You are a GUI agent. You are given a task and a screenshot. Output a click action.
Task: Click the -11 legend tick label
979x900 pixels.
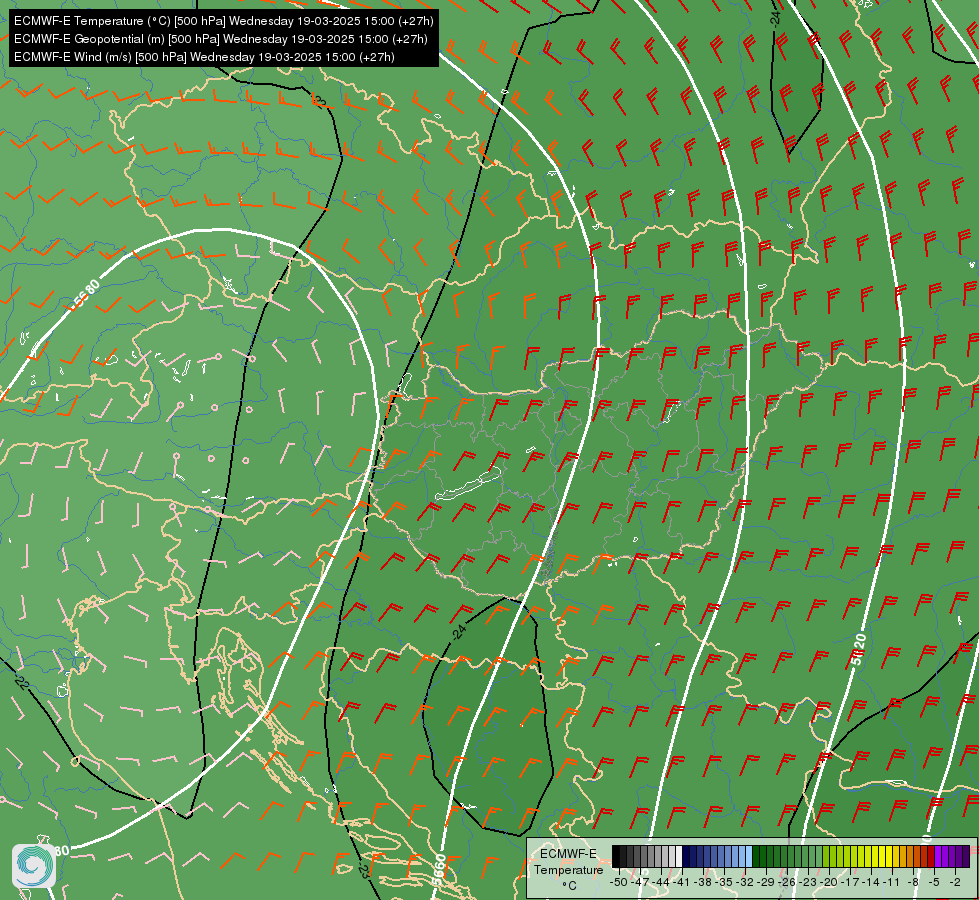(x=891, y=882)
